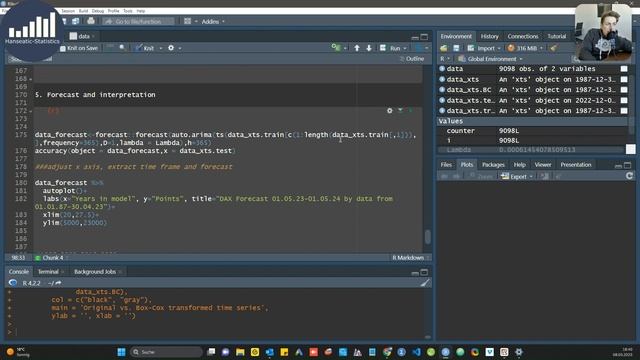The image size is (640, 360).
Task: Clear environment objects with broom icon
Action: click(x=553, y=48)
